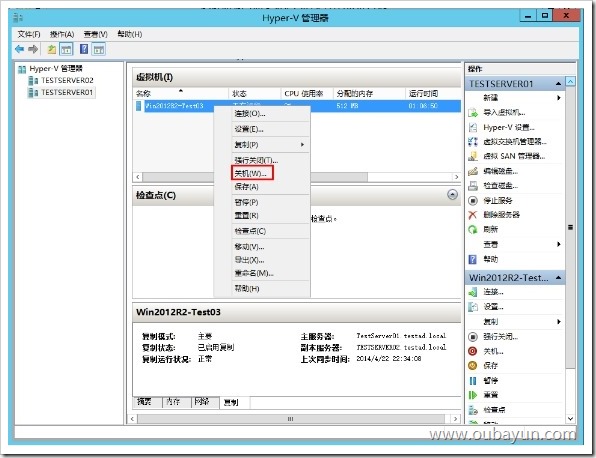The image size is (596, 458).
Task: Sort by CPU 使用率 column header
Action: click(x=308, y=94)
